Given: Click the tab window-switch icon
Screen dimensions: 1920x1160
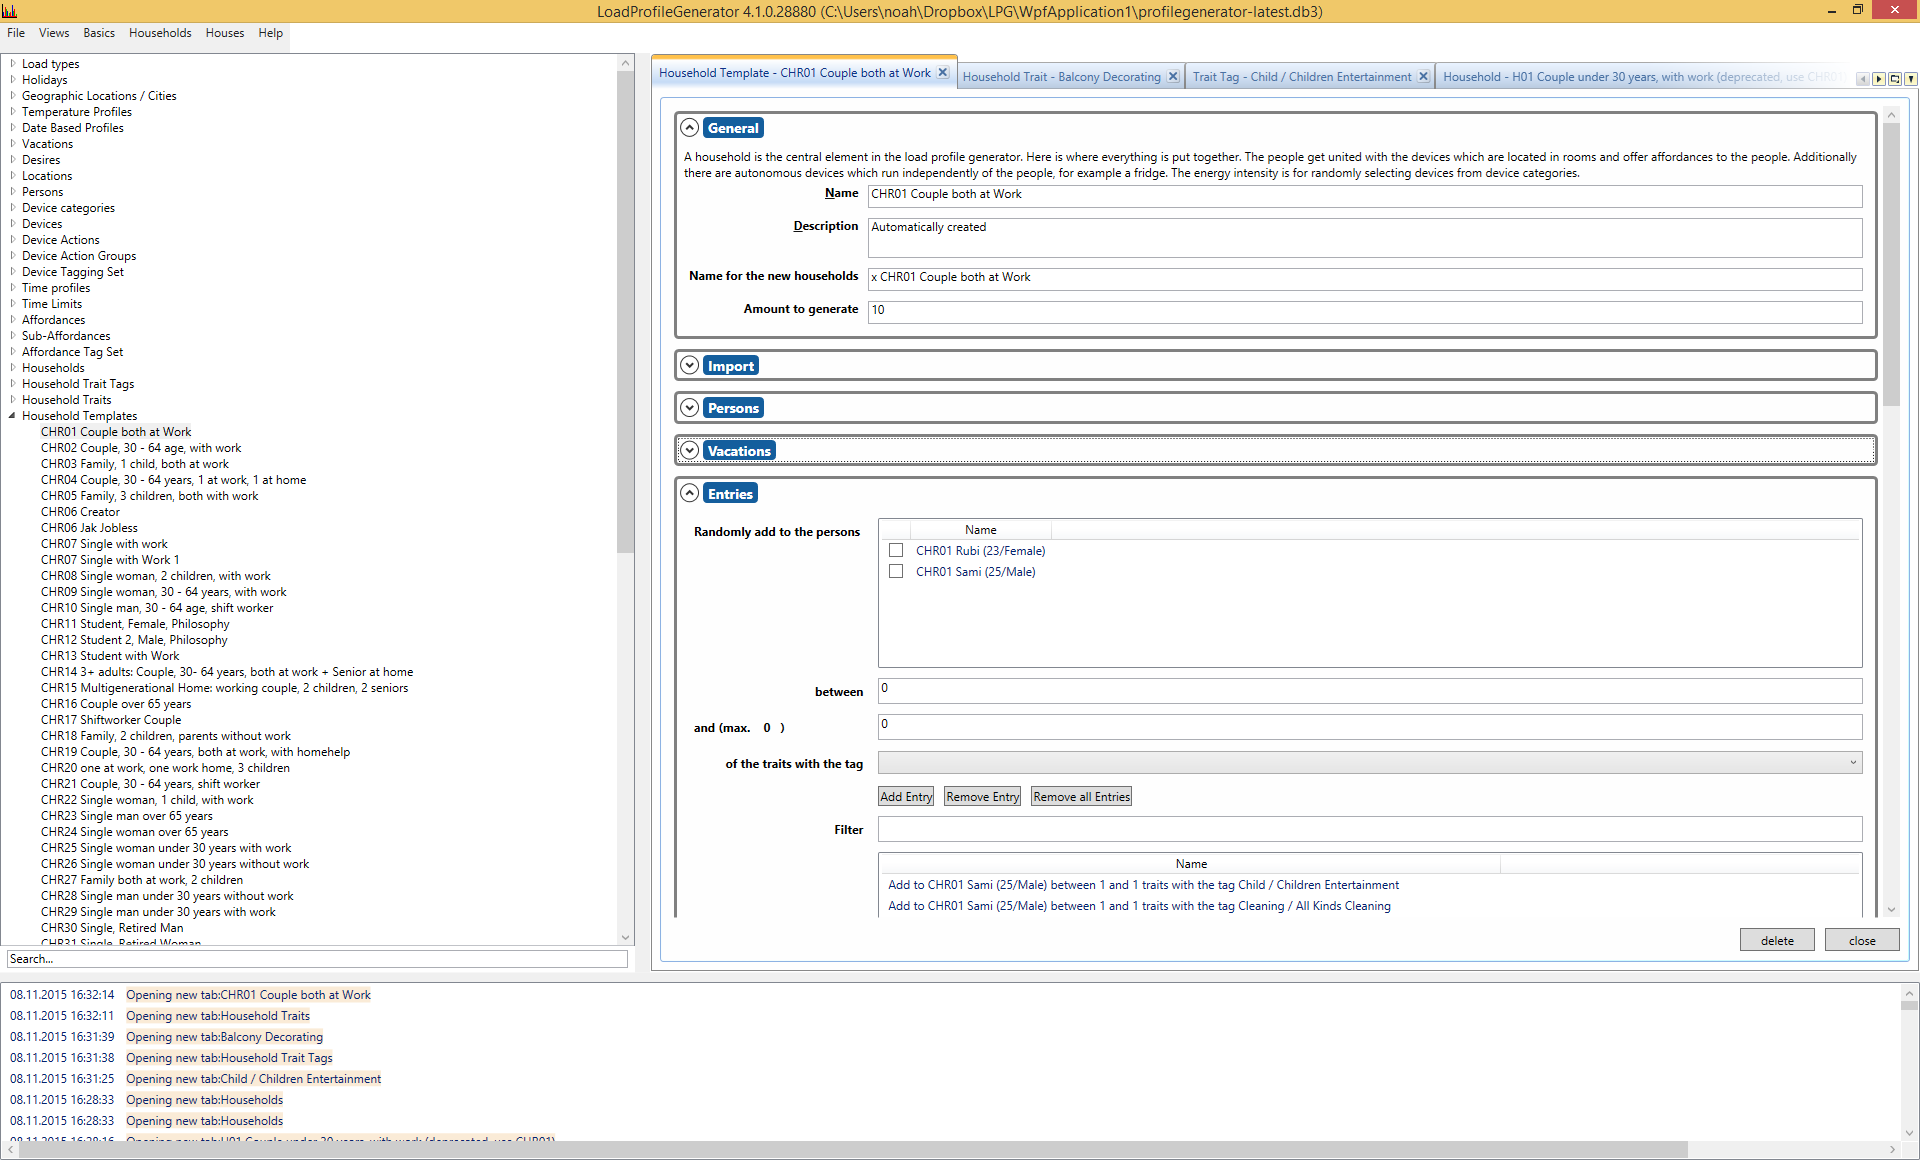Looking at the screenshot, I should tap(1894, 79).
